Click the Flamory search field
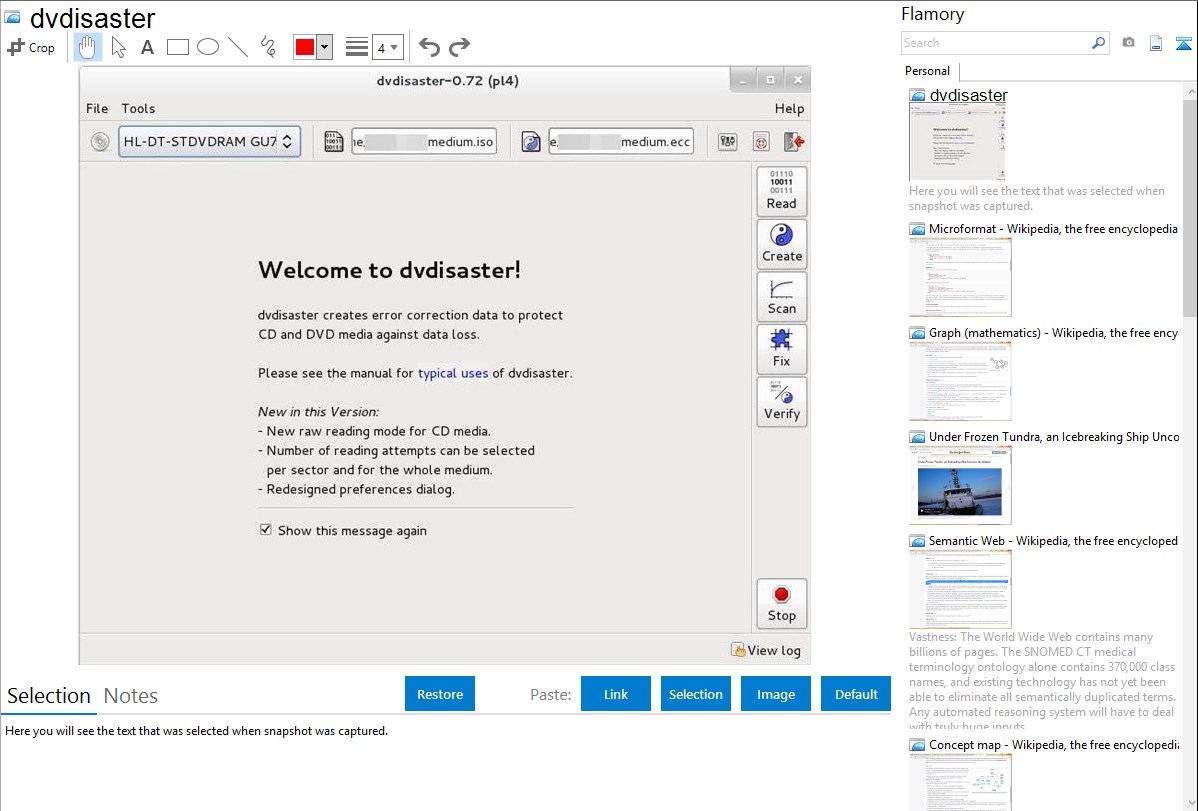Viewport: 1198px width, 811px height. 996,43
